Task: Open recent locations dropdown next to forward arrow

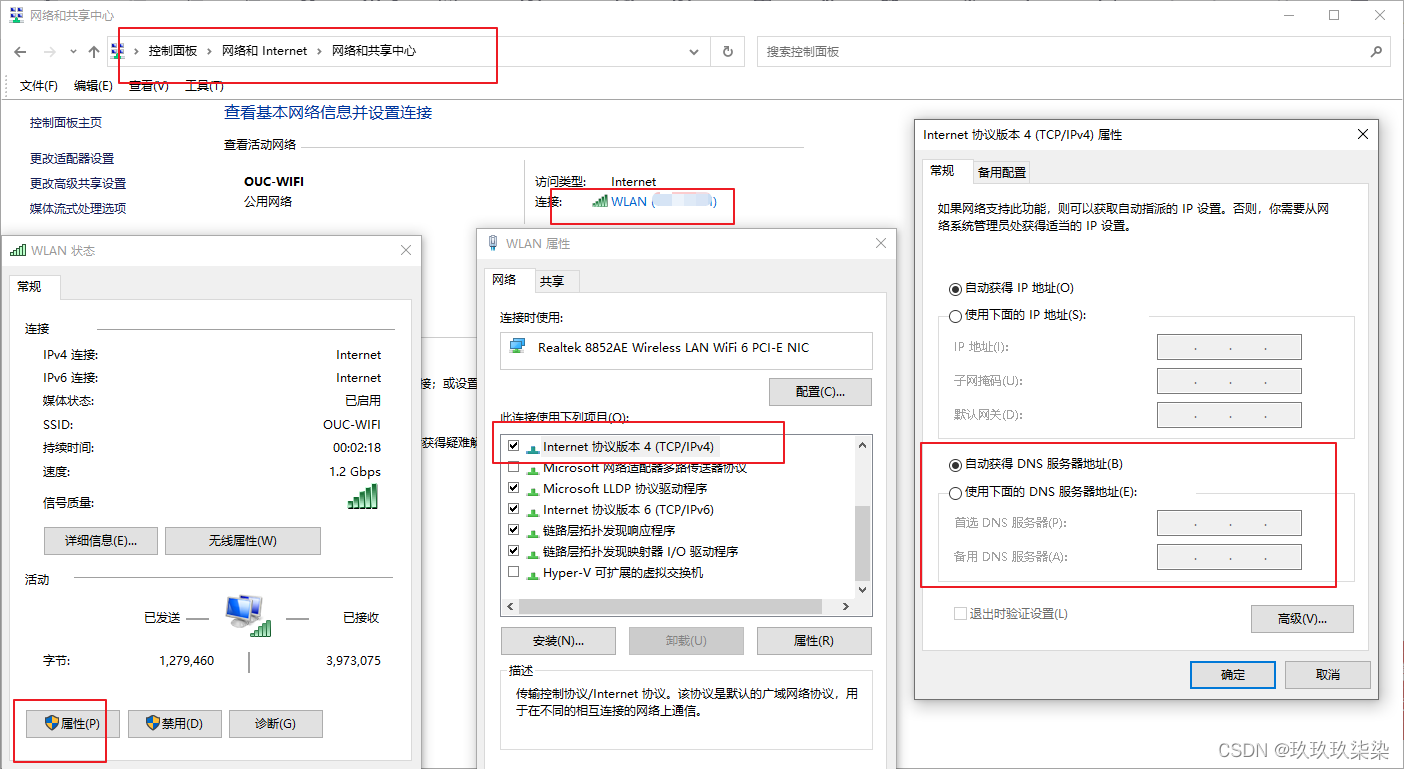Action: pyautogui.click(x=72, y=51)
